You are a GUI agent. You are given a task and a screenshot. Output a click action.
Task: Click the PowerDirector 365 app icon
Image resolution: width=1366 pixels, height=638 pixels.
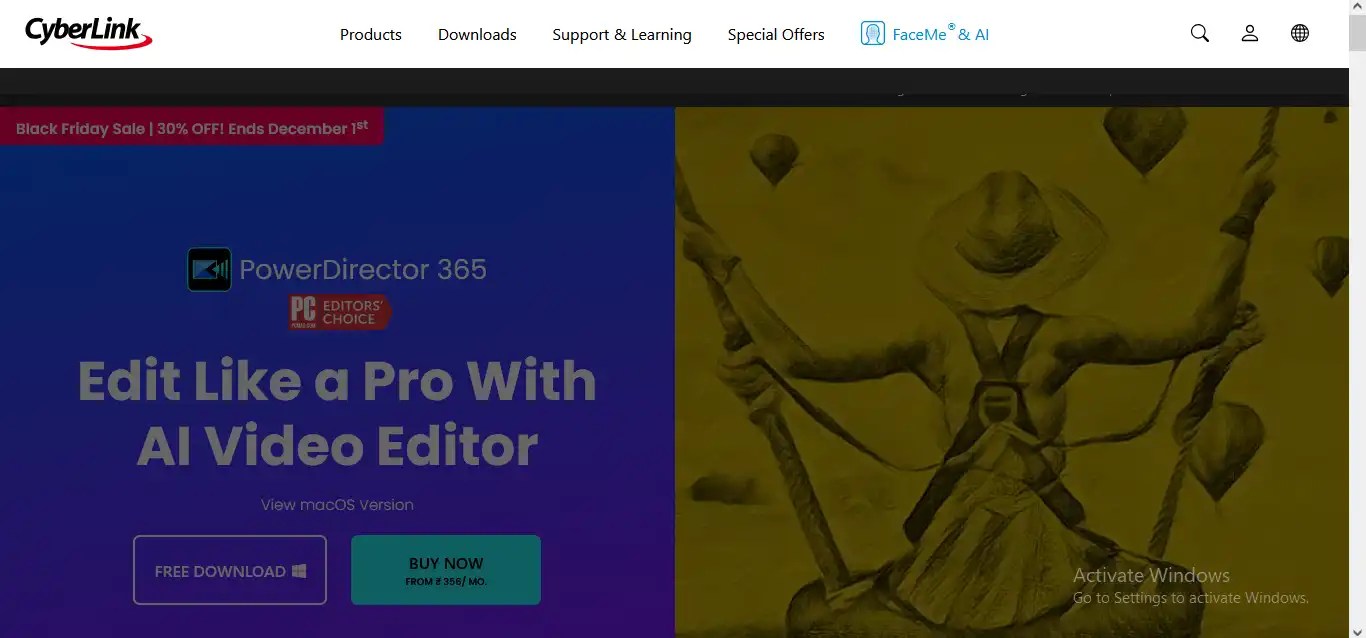pos(209,269)
